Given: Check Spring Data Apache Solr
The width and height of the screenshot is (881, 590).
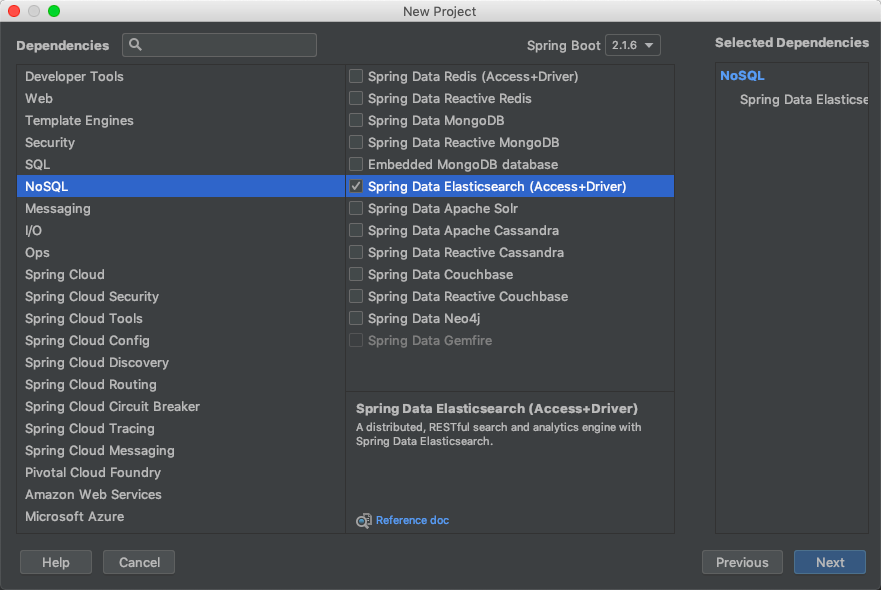Looking at the screenshot, I should pos(356,208).
